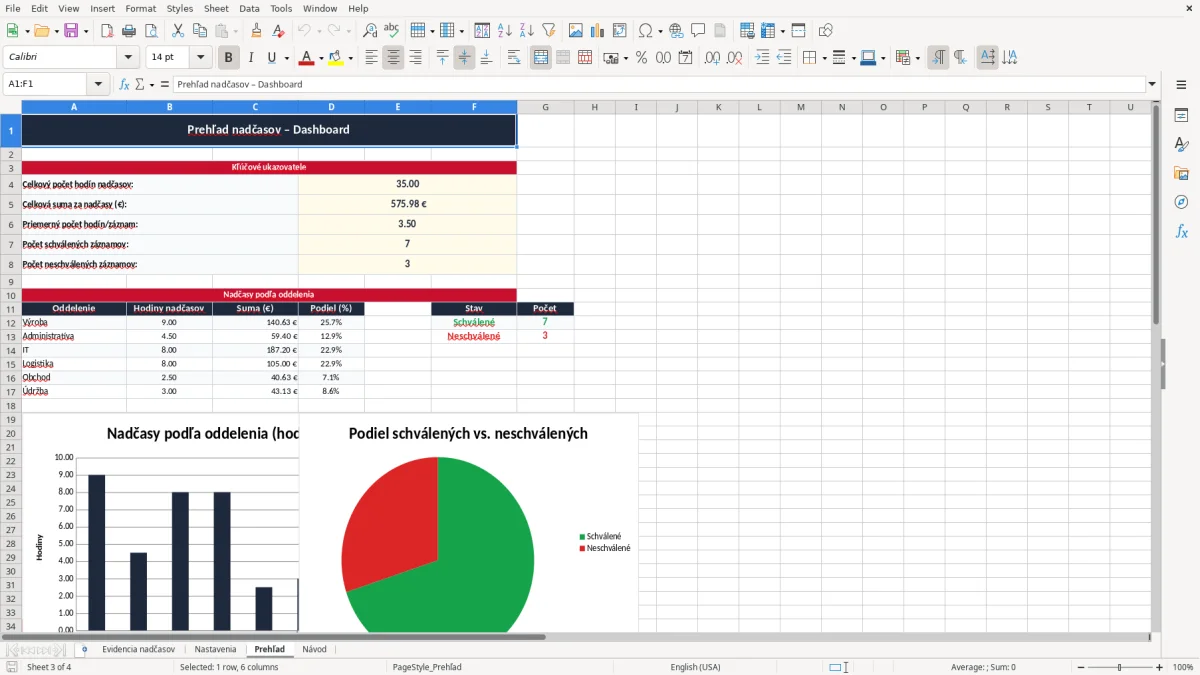Click the Function Wizard fx icon

point(124,84)
